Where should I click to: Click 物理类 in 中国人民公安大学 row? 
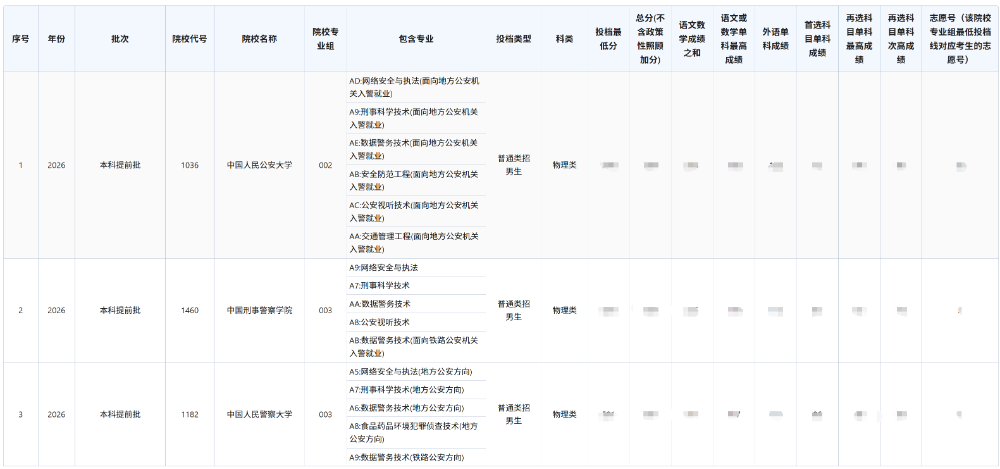pyautogui.click(x=564, y=165)
